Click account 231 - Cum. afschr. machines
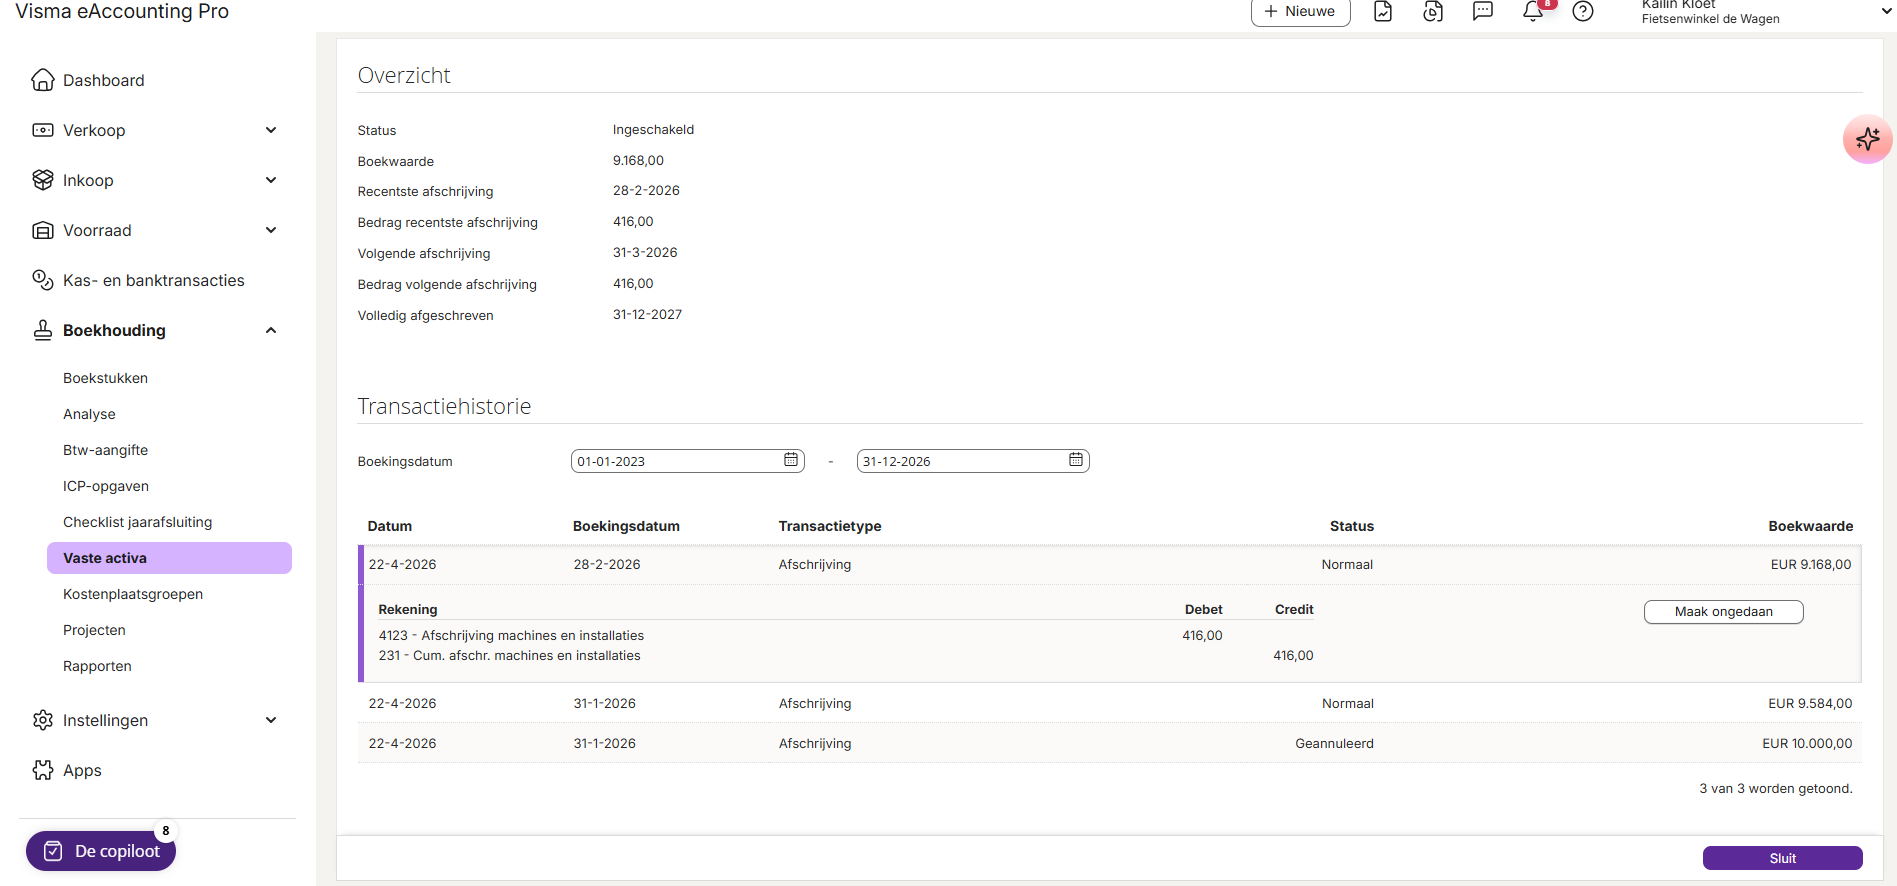The height and width of the screenshot is (886, 1897). 509,656
